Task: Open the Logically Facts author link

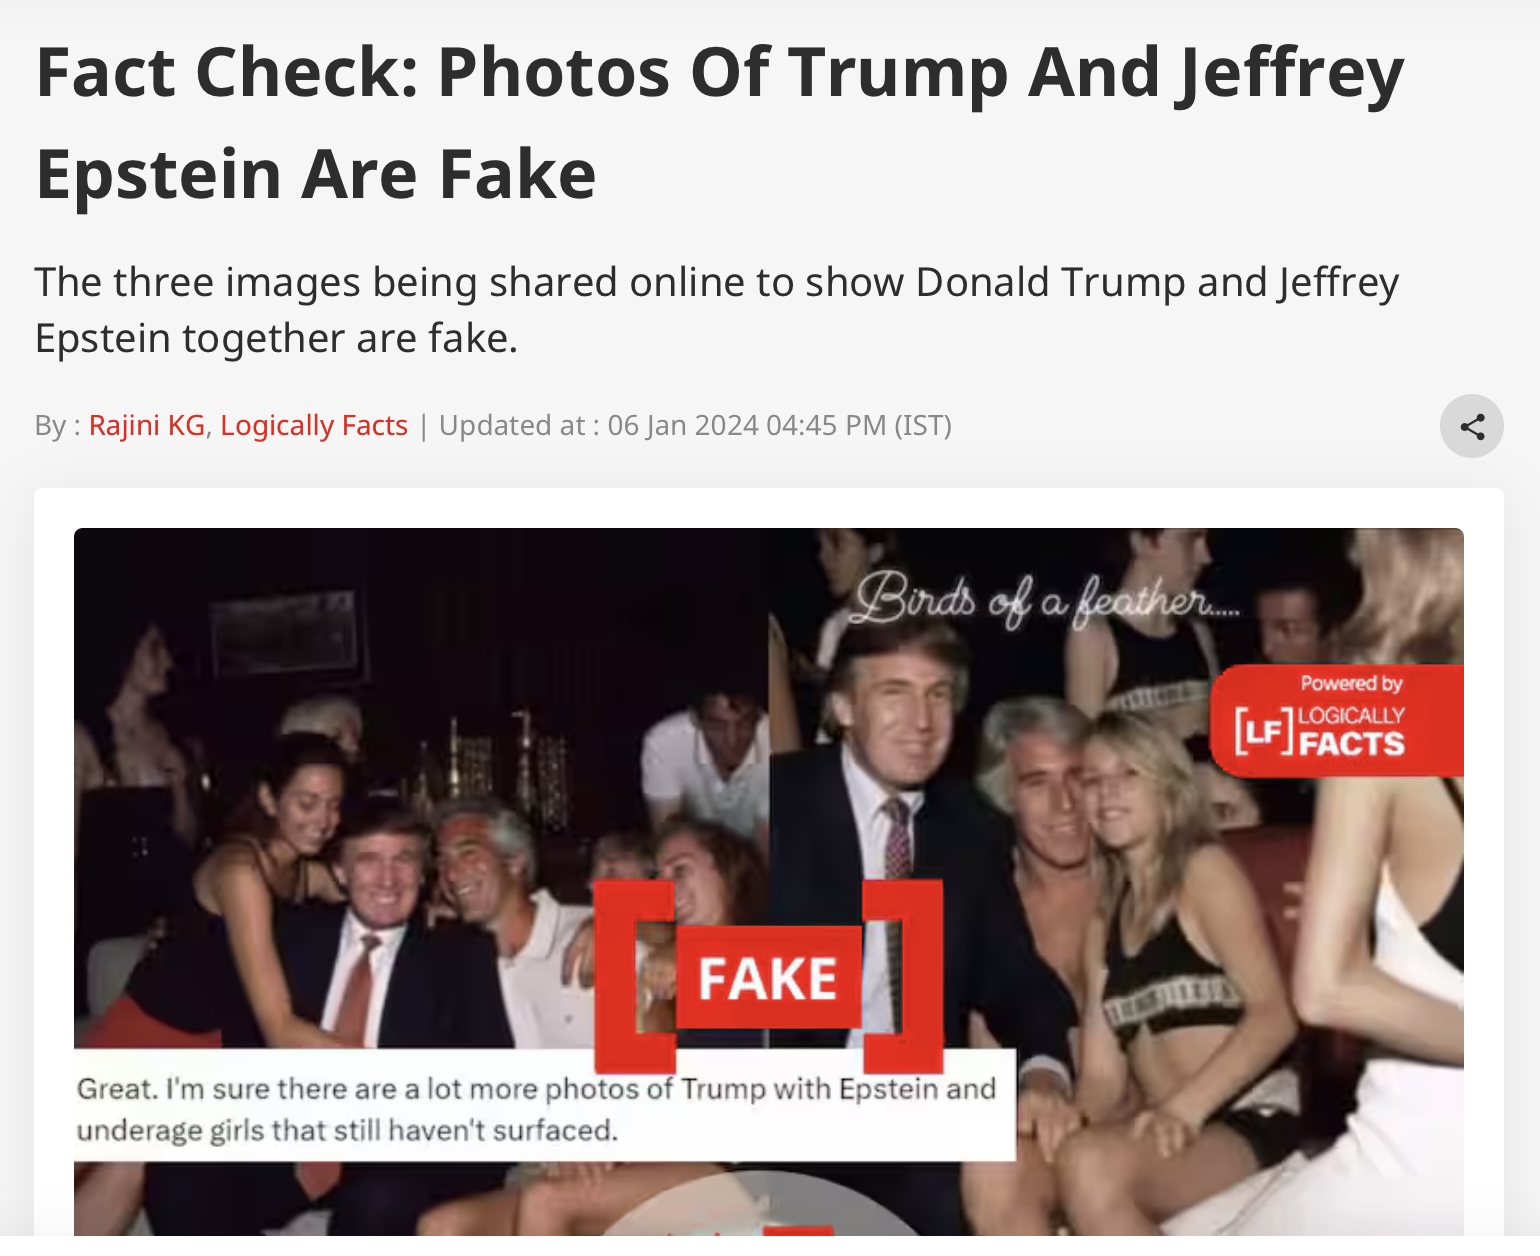Action: [314, 426]
